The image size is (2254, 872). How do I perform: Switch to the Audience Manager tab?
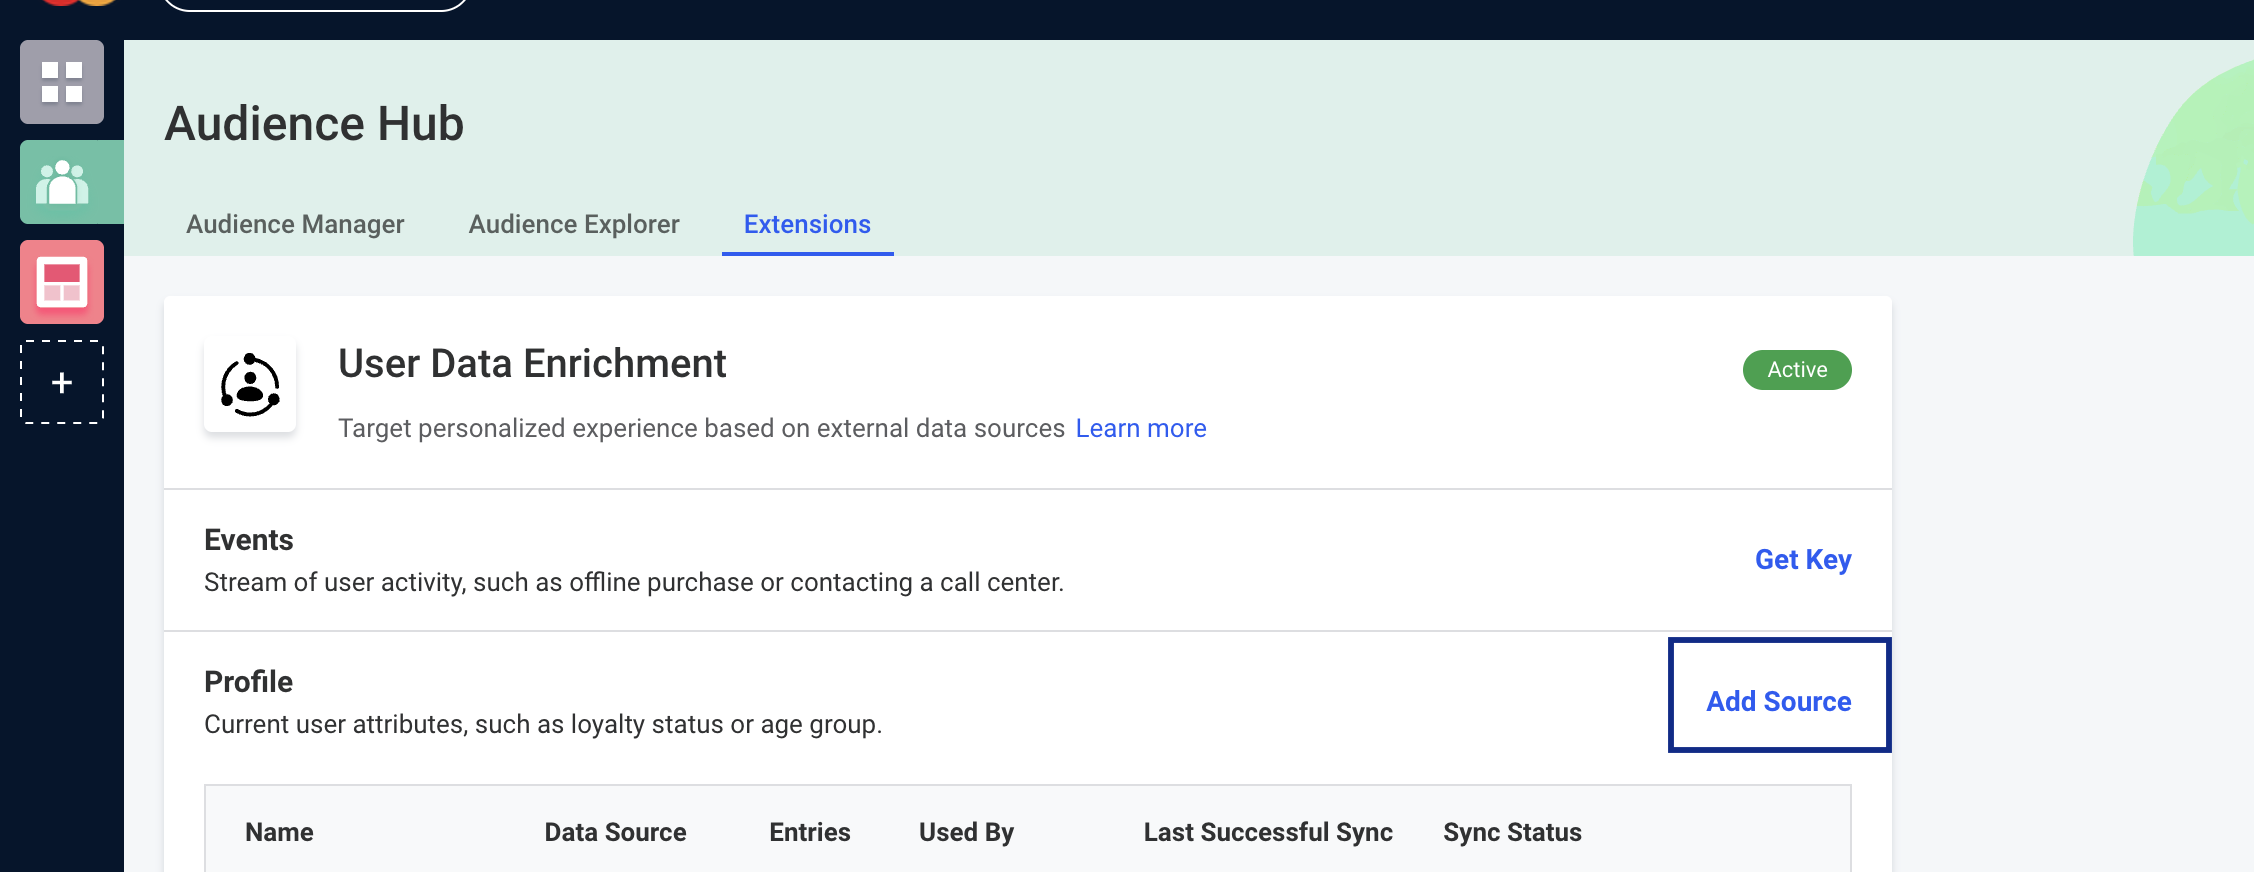[x=295, y=224]
